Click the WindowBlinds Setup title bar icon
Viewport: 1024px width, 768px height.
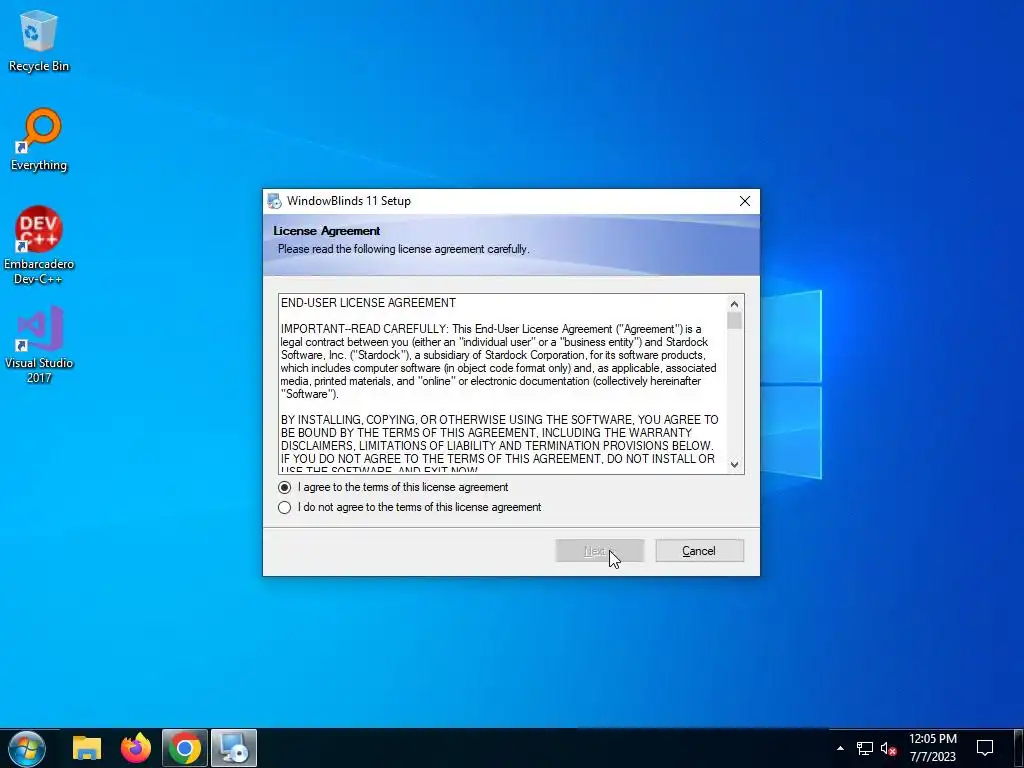pos(274,201)
